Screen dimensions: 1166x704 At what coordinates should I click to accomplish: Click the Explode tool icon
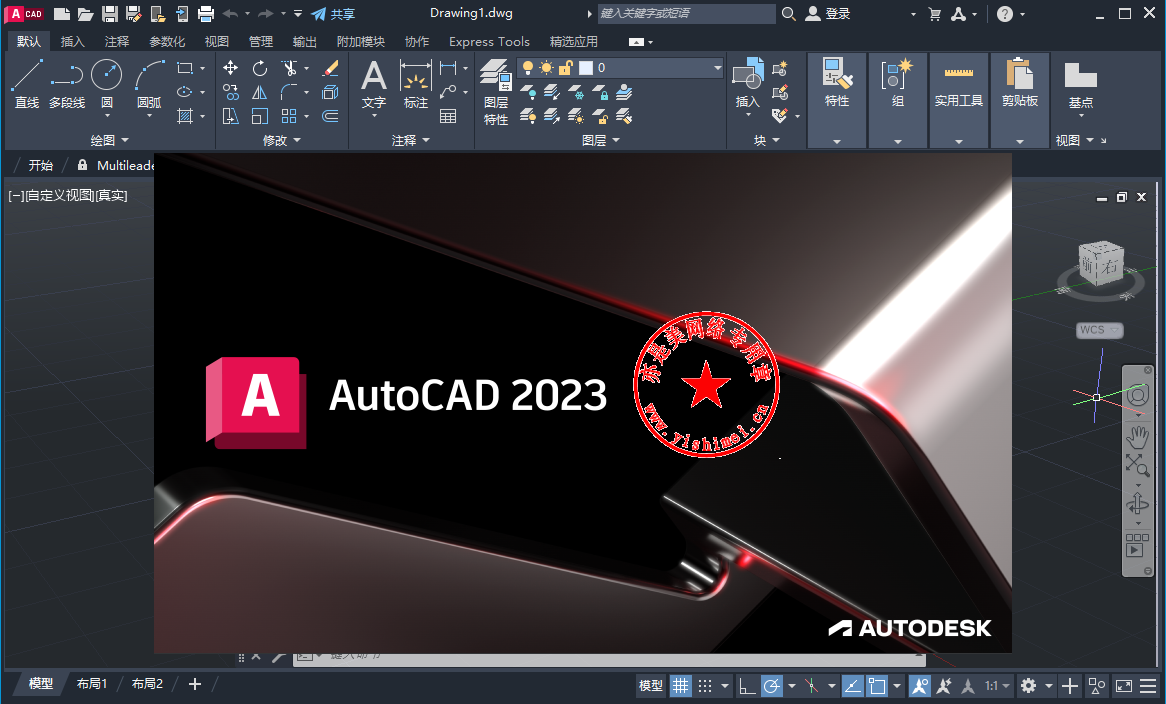(331, 92)
